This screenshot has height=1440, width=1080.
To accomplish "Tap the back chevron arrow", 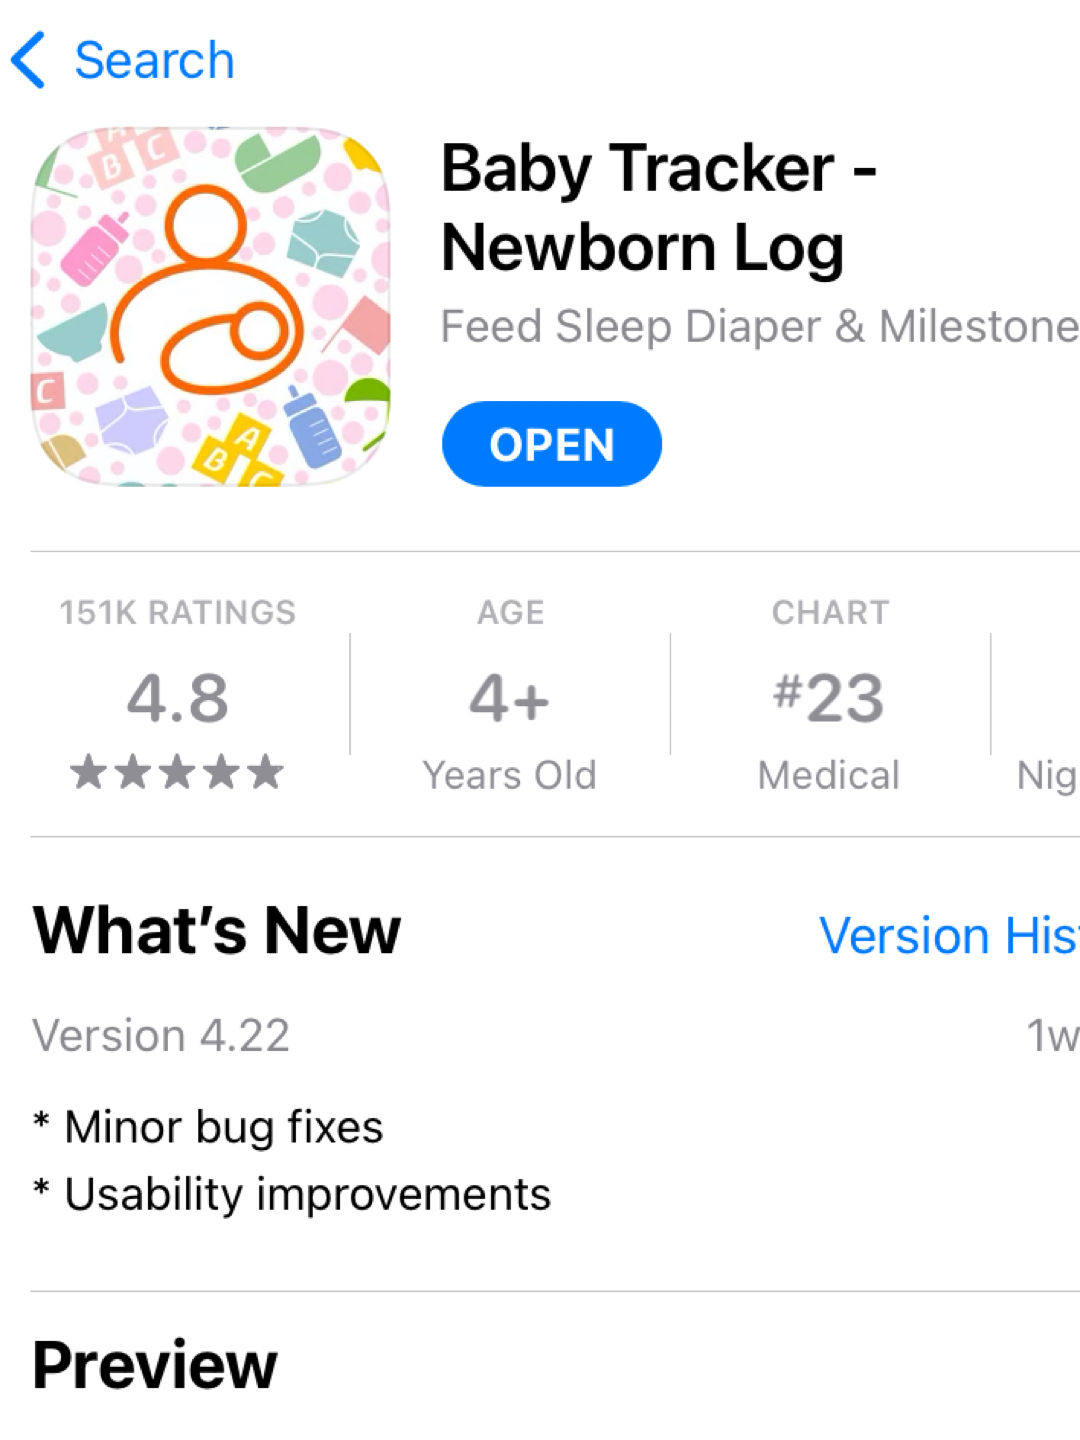I will [28, 60].
